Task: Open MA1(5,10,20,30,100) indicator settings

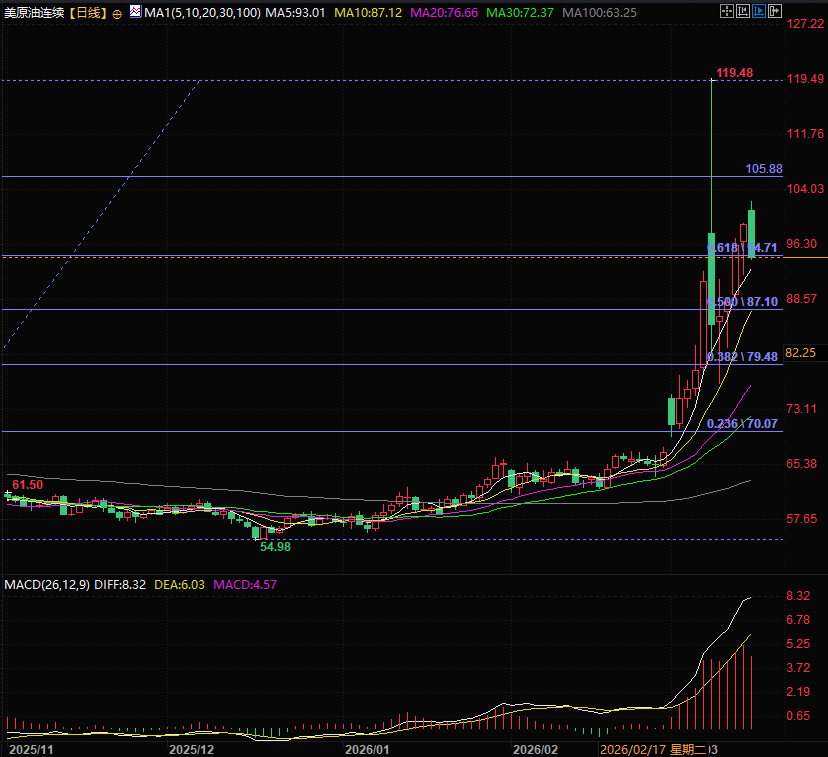Action: coord(202,13)
